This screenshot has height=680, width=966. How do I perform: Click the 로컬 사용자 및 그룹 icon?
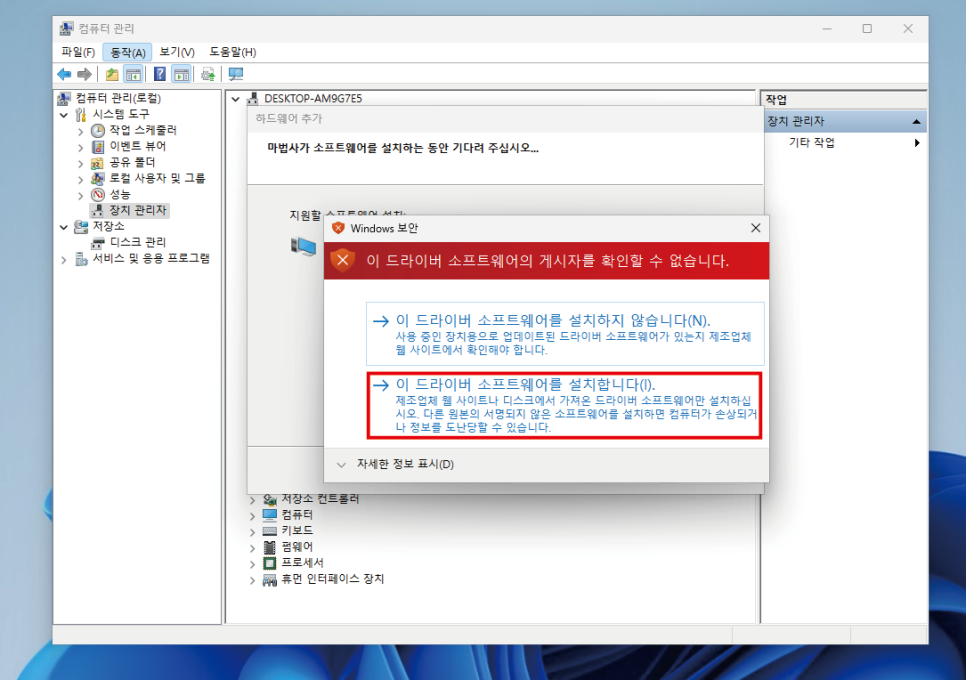(97, 179)
